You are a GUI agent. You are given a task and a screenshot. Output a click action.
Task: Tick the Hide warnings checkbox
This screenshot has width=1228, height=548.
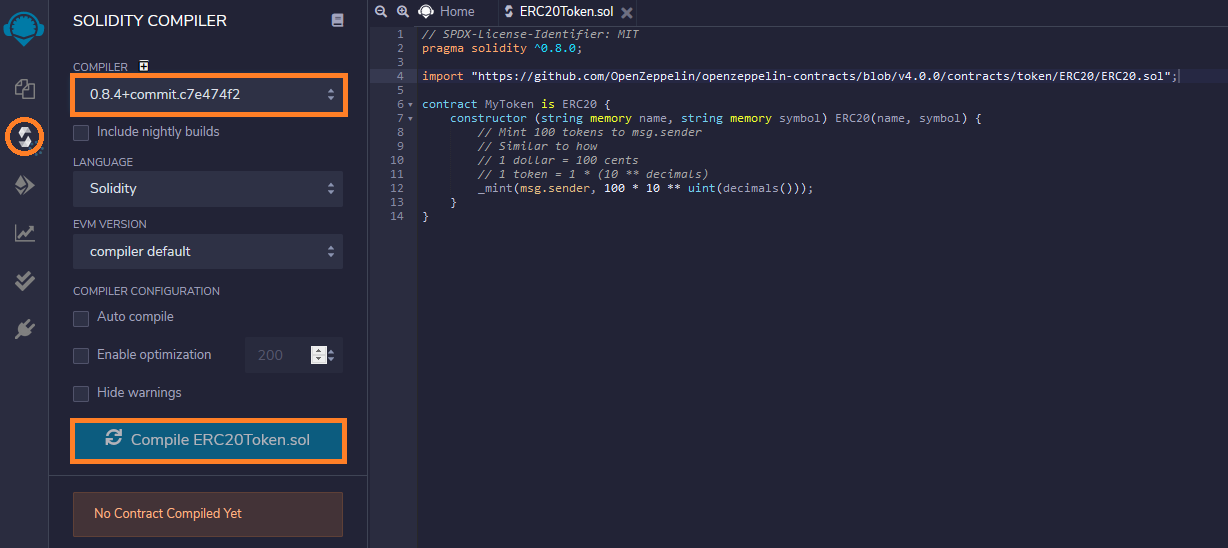point(81,393)
